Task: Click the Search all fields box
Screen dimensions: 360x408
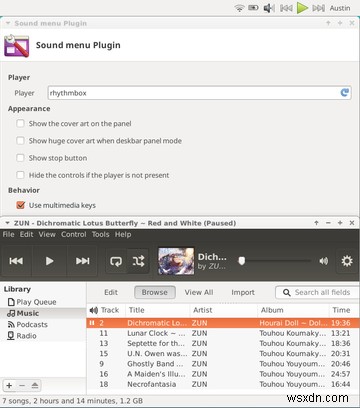Action: pyautogui.click(x=317, y=292)
